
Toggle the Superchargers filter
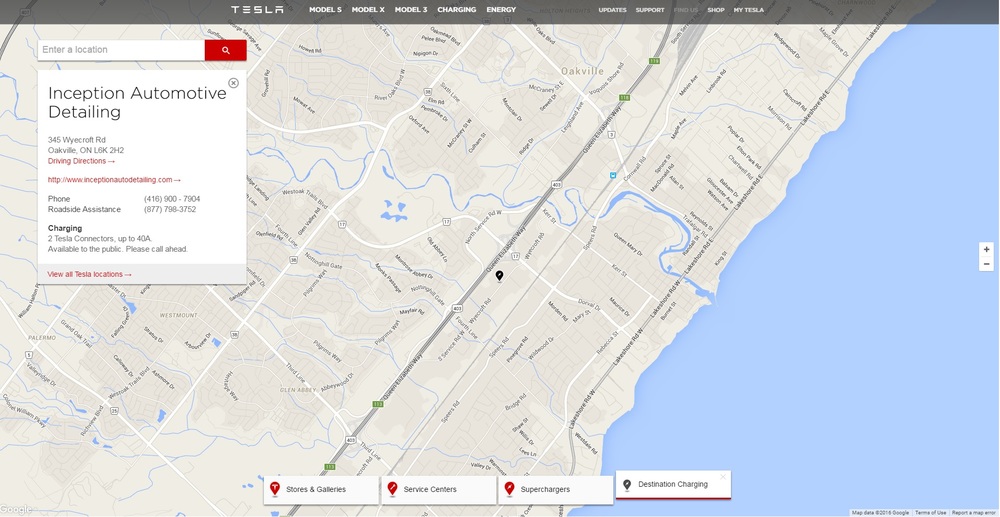(x=555, y=490)
